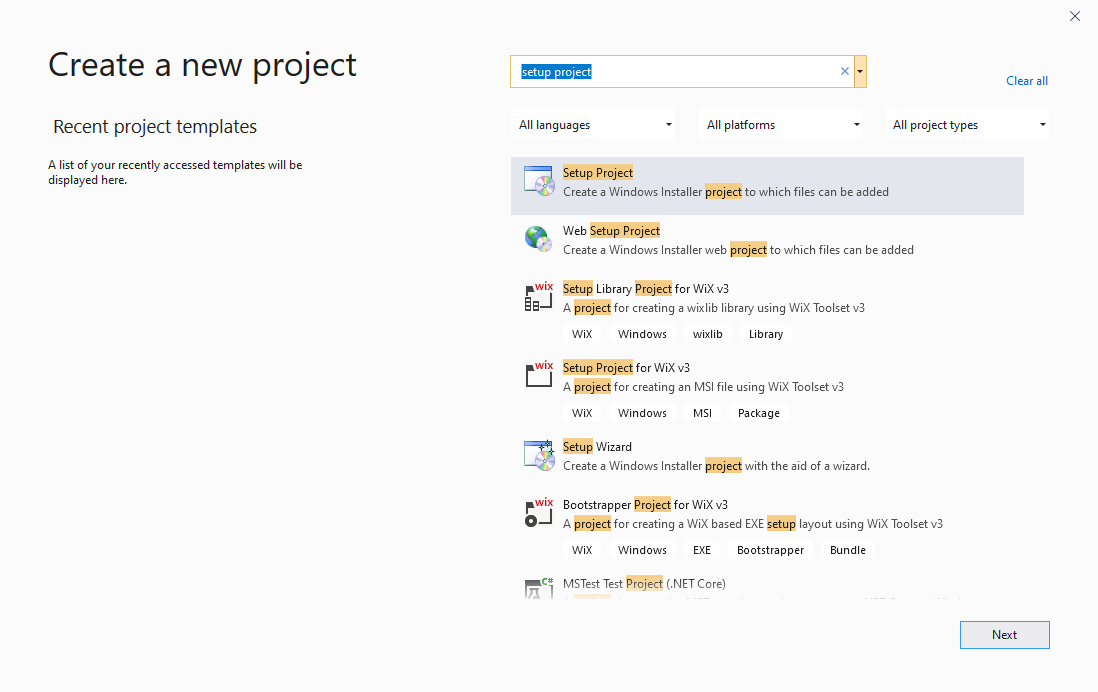Open the search history dropdown arrow
The image size is (1098, 692).
[860, 71]
